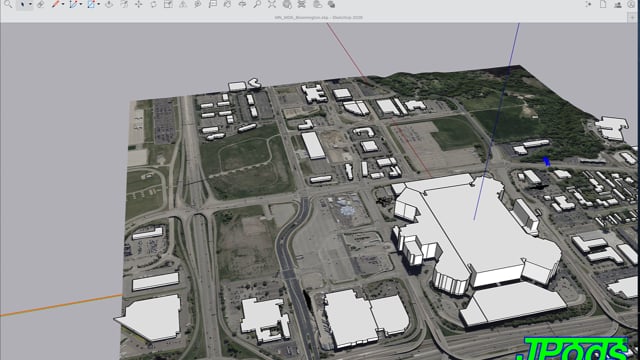Viewport: 640px width, 360px height.
Task: Select the large white mall building model
Action: 473,237
